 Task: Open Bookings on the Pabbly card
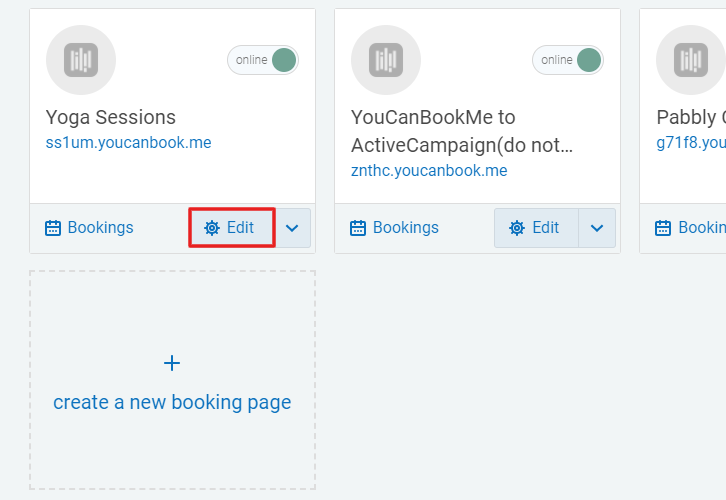point(690,228)
